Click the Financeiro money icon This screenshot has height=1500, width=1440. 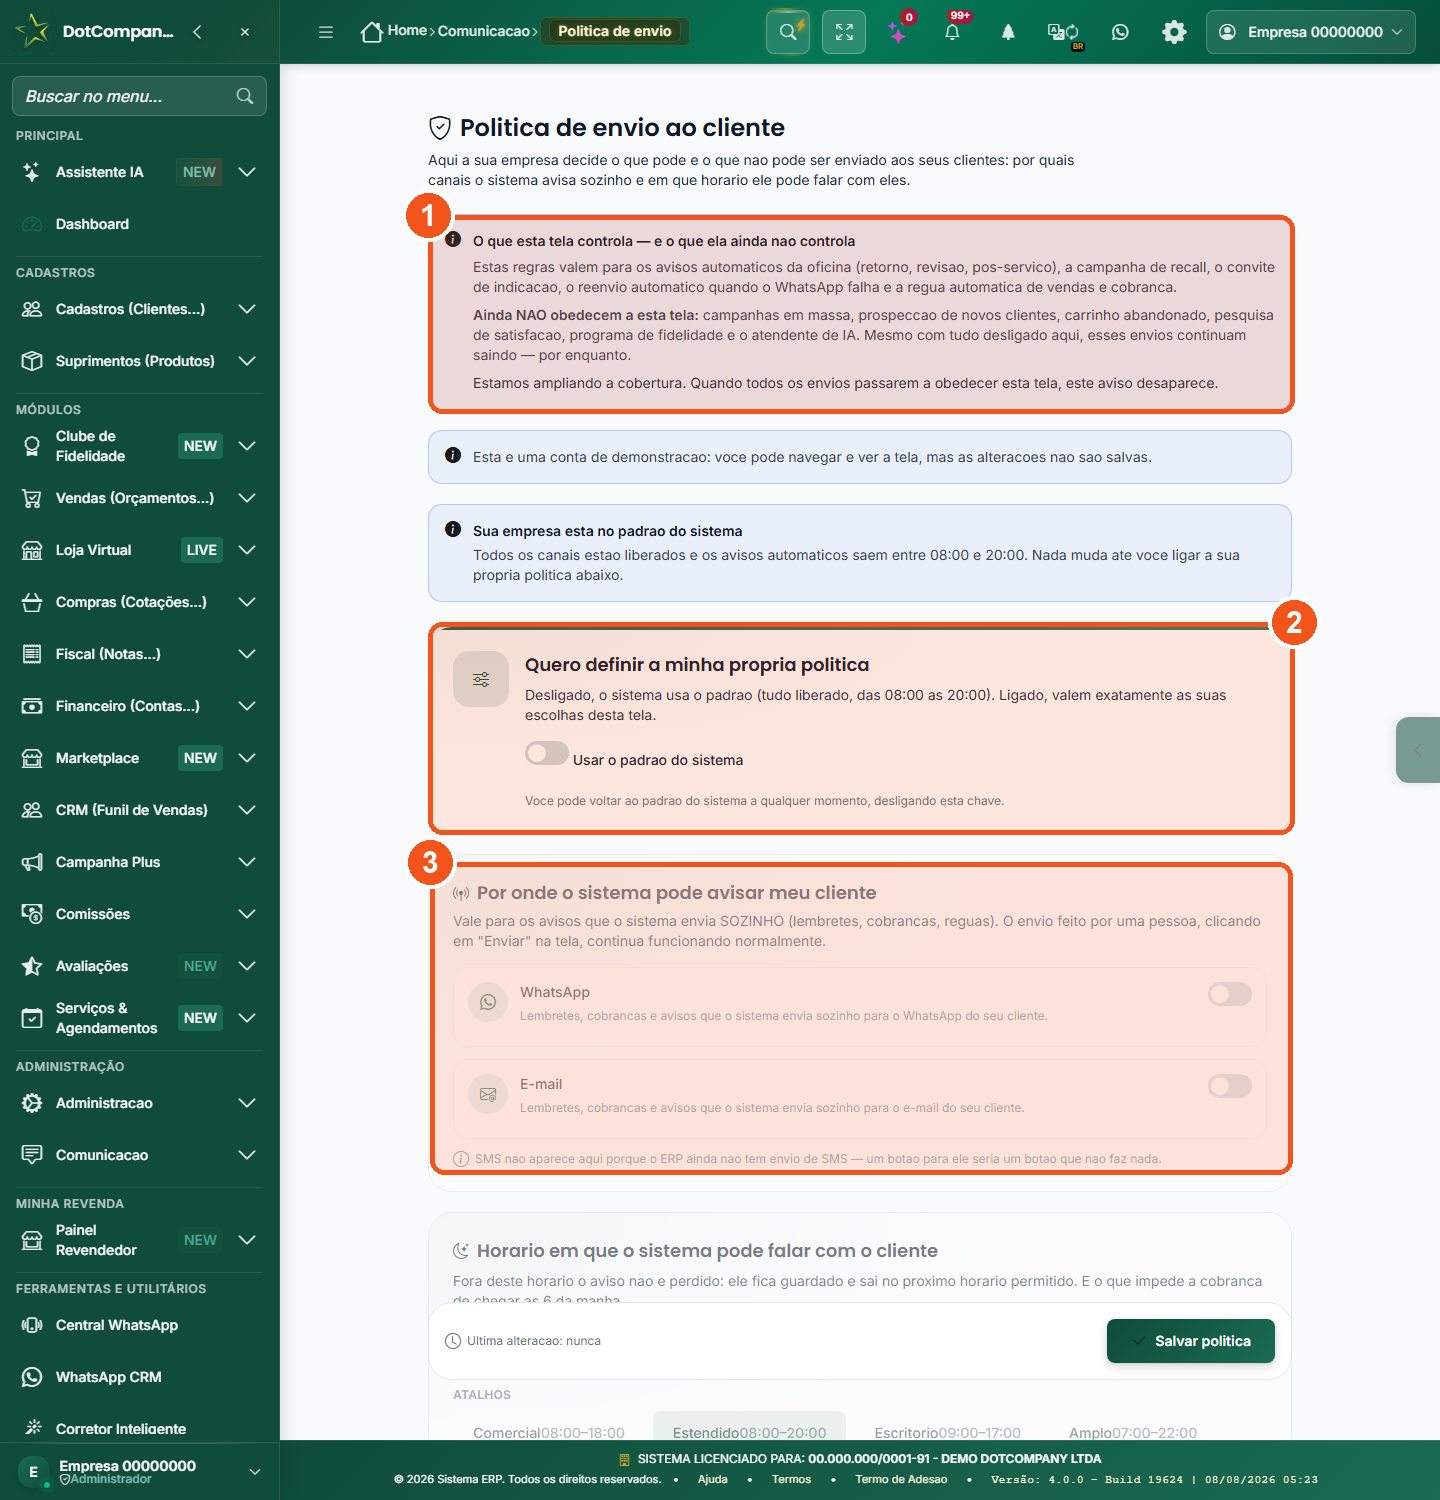click(32, 706)
